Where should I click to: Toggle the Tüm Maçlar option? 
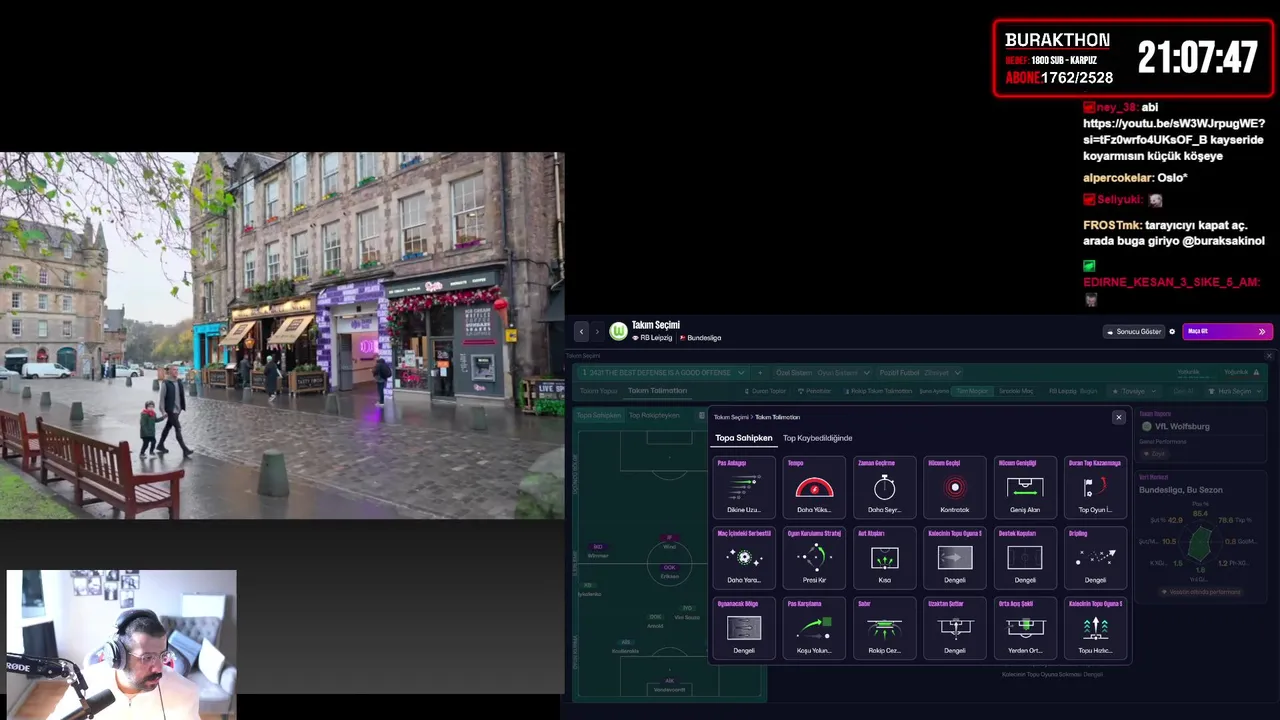(972, 391)
